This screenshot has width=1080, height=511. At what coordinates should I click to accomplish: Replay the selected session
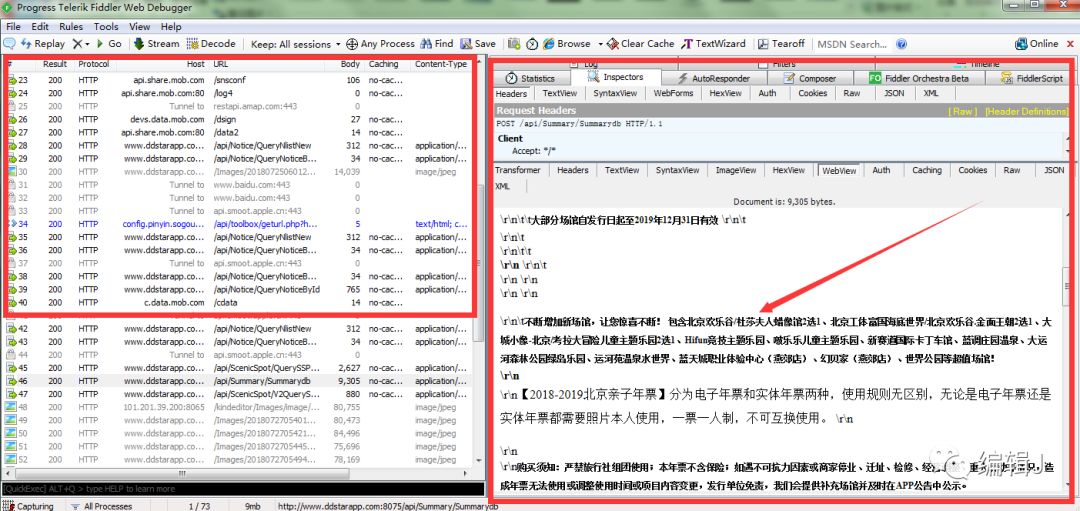pyautogui.click(x=43, y=43)
